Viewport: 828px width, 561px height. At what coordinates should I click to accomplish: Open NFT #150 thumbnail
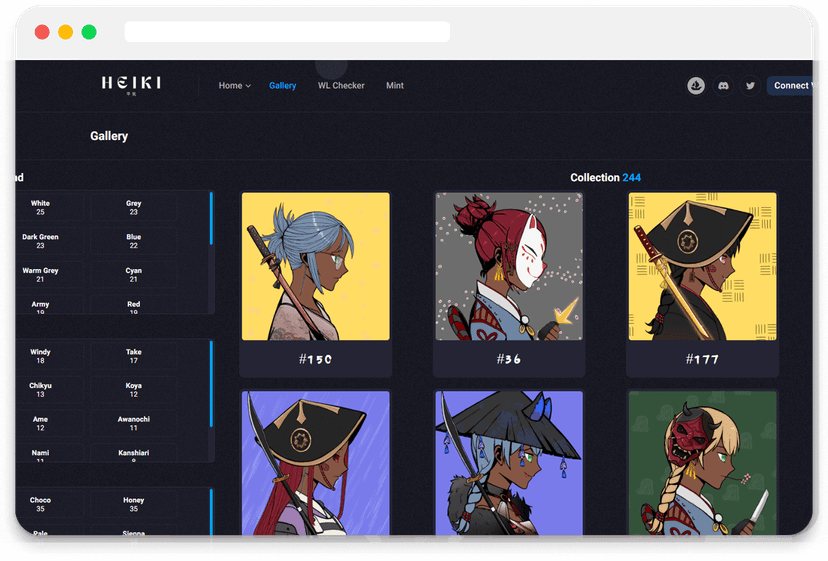[x=315, y=266]
